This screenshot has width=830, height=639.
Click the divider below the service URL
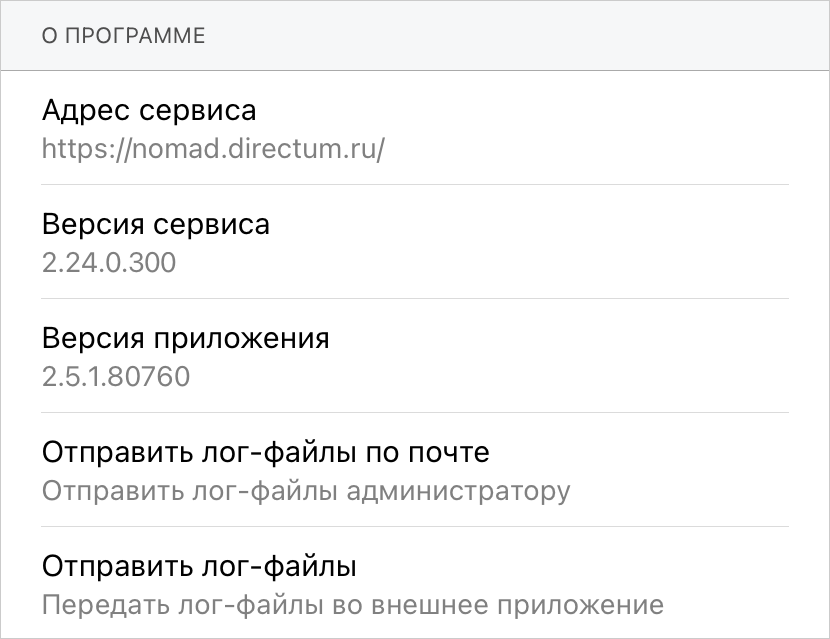[415, 184]
